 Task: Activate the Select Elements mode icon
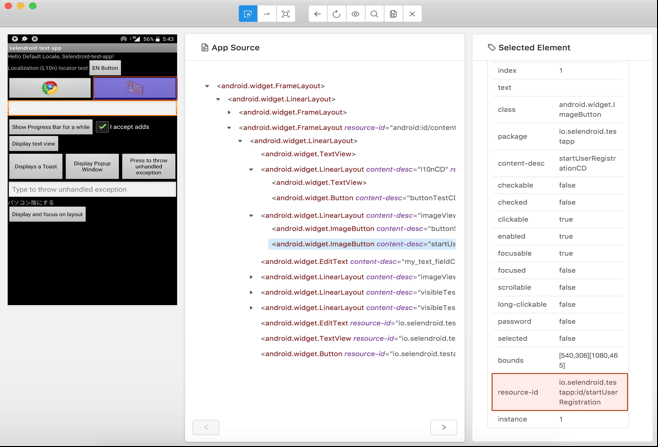pyautogui.click(x=248, y=14)
